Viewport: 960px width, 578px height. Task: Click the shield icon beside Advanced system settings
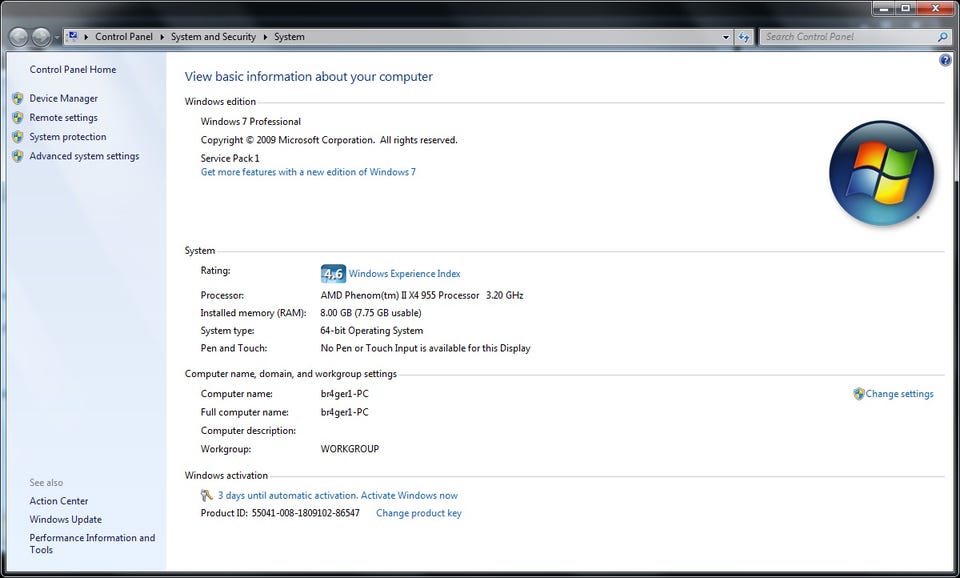[18, 156]
